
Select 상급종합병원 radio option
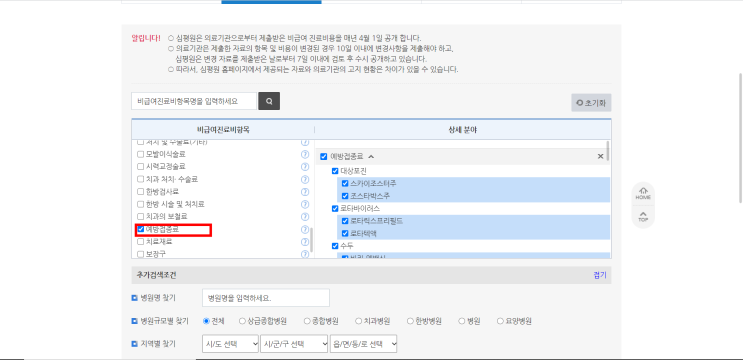242,321
